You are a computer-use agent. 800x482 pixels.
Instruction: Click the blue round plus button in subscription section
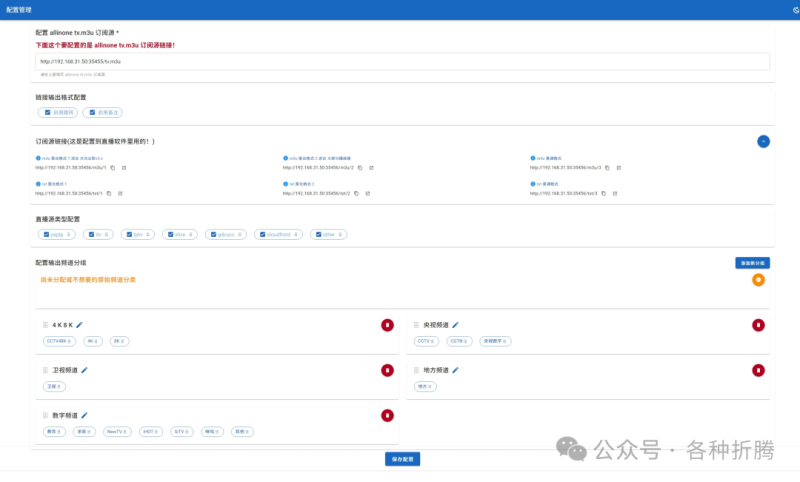point(763,142)
